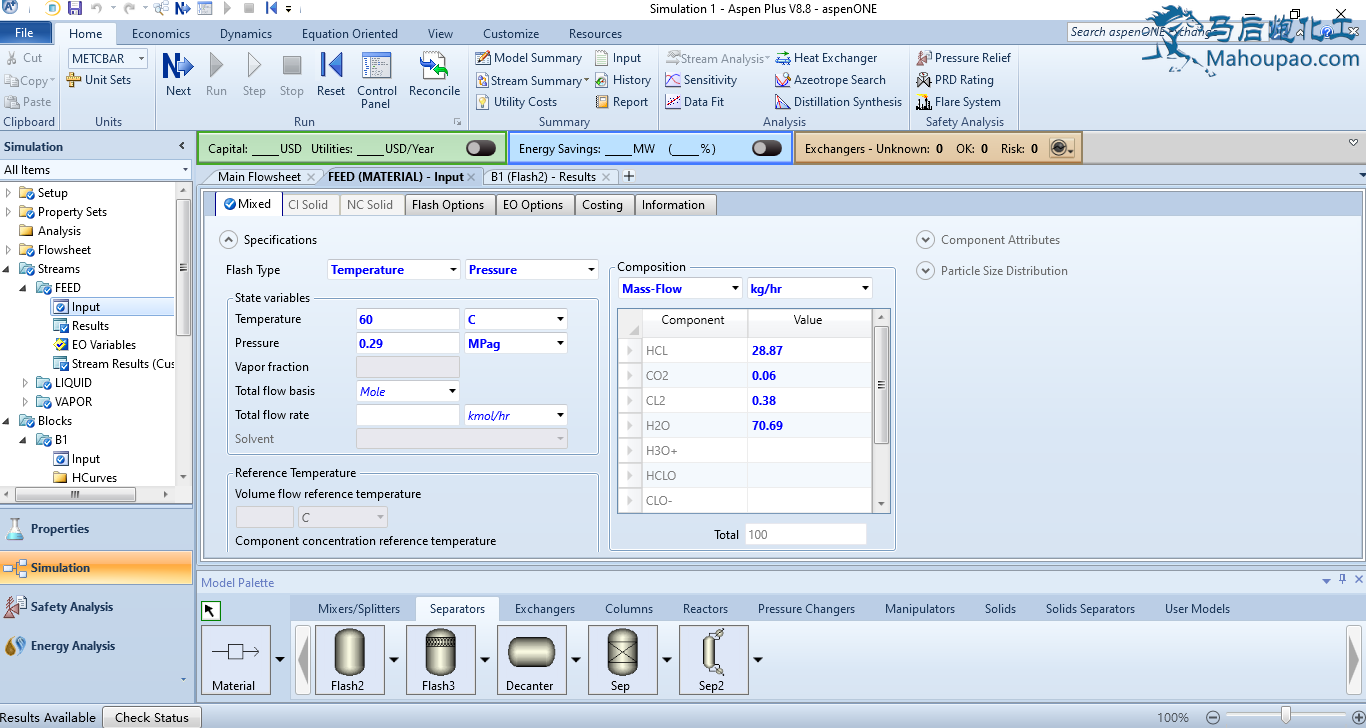1366x728 pixels.
Task: Select the Decanter block icon
Action: click(530, 659)
